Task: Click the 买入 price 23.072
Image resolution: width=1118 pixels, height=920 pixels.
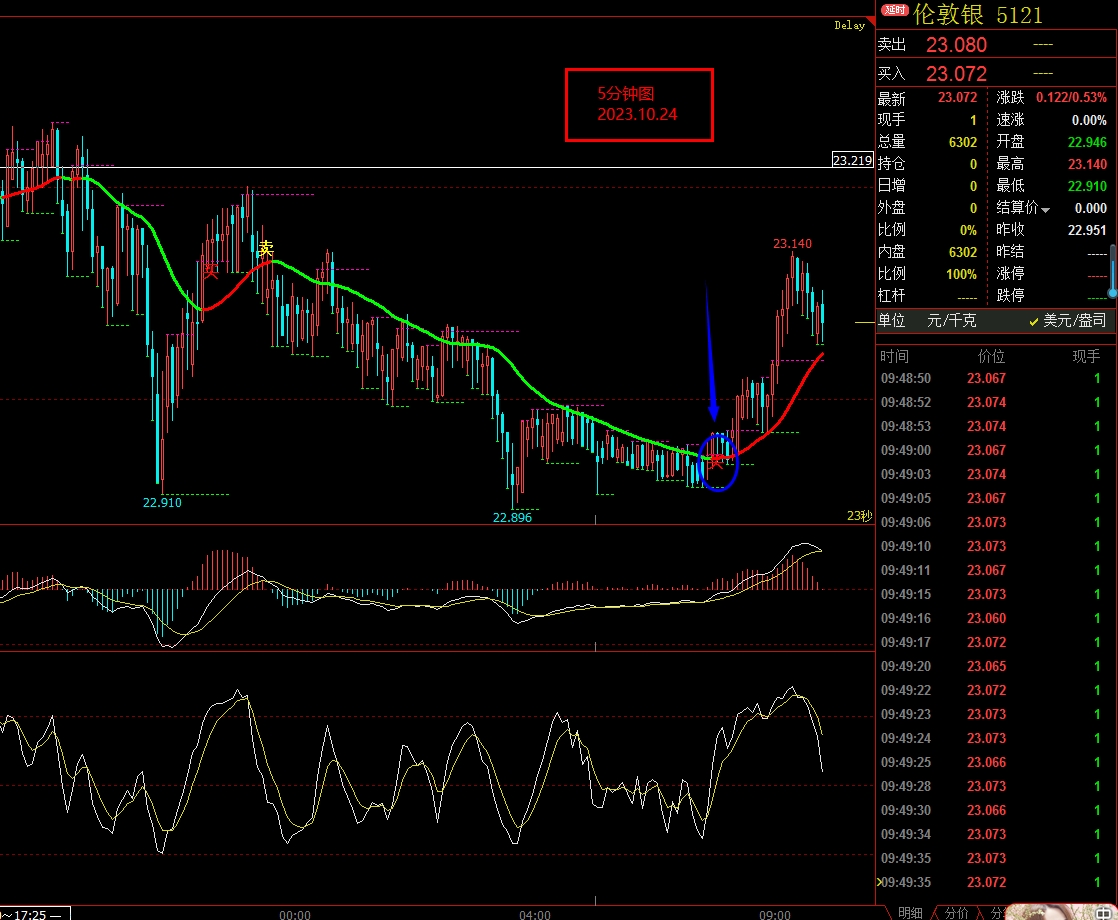Action: point(956,74)
